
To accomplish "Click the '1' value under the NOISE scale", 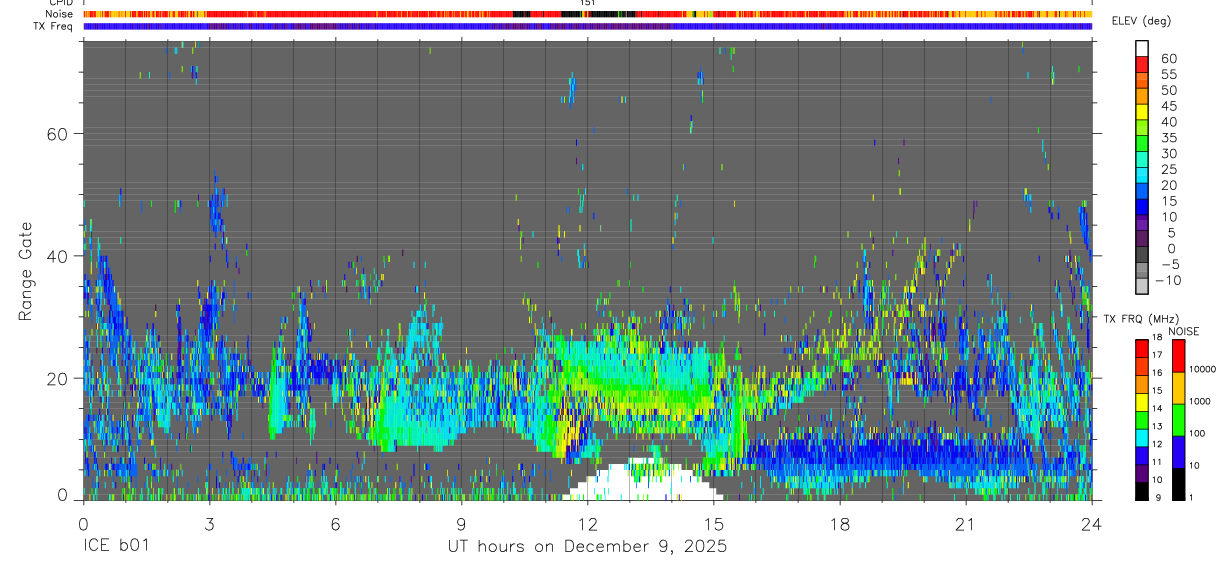I will click(x=1190, y=497).
